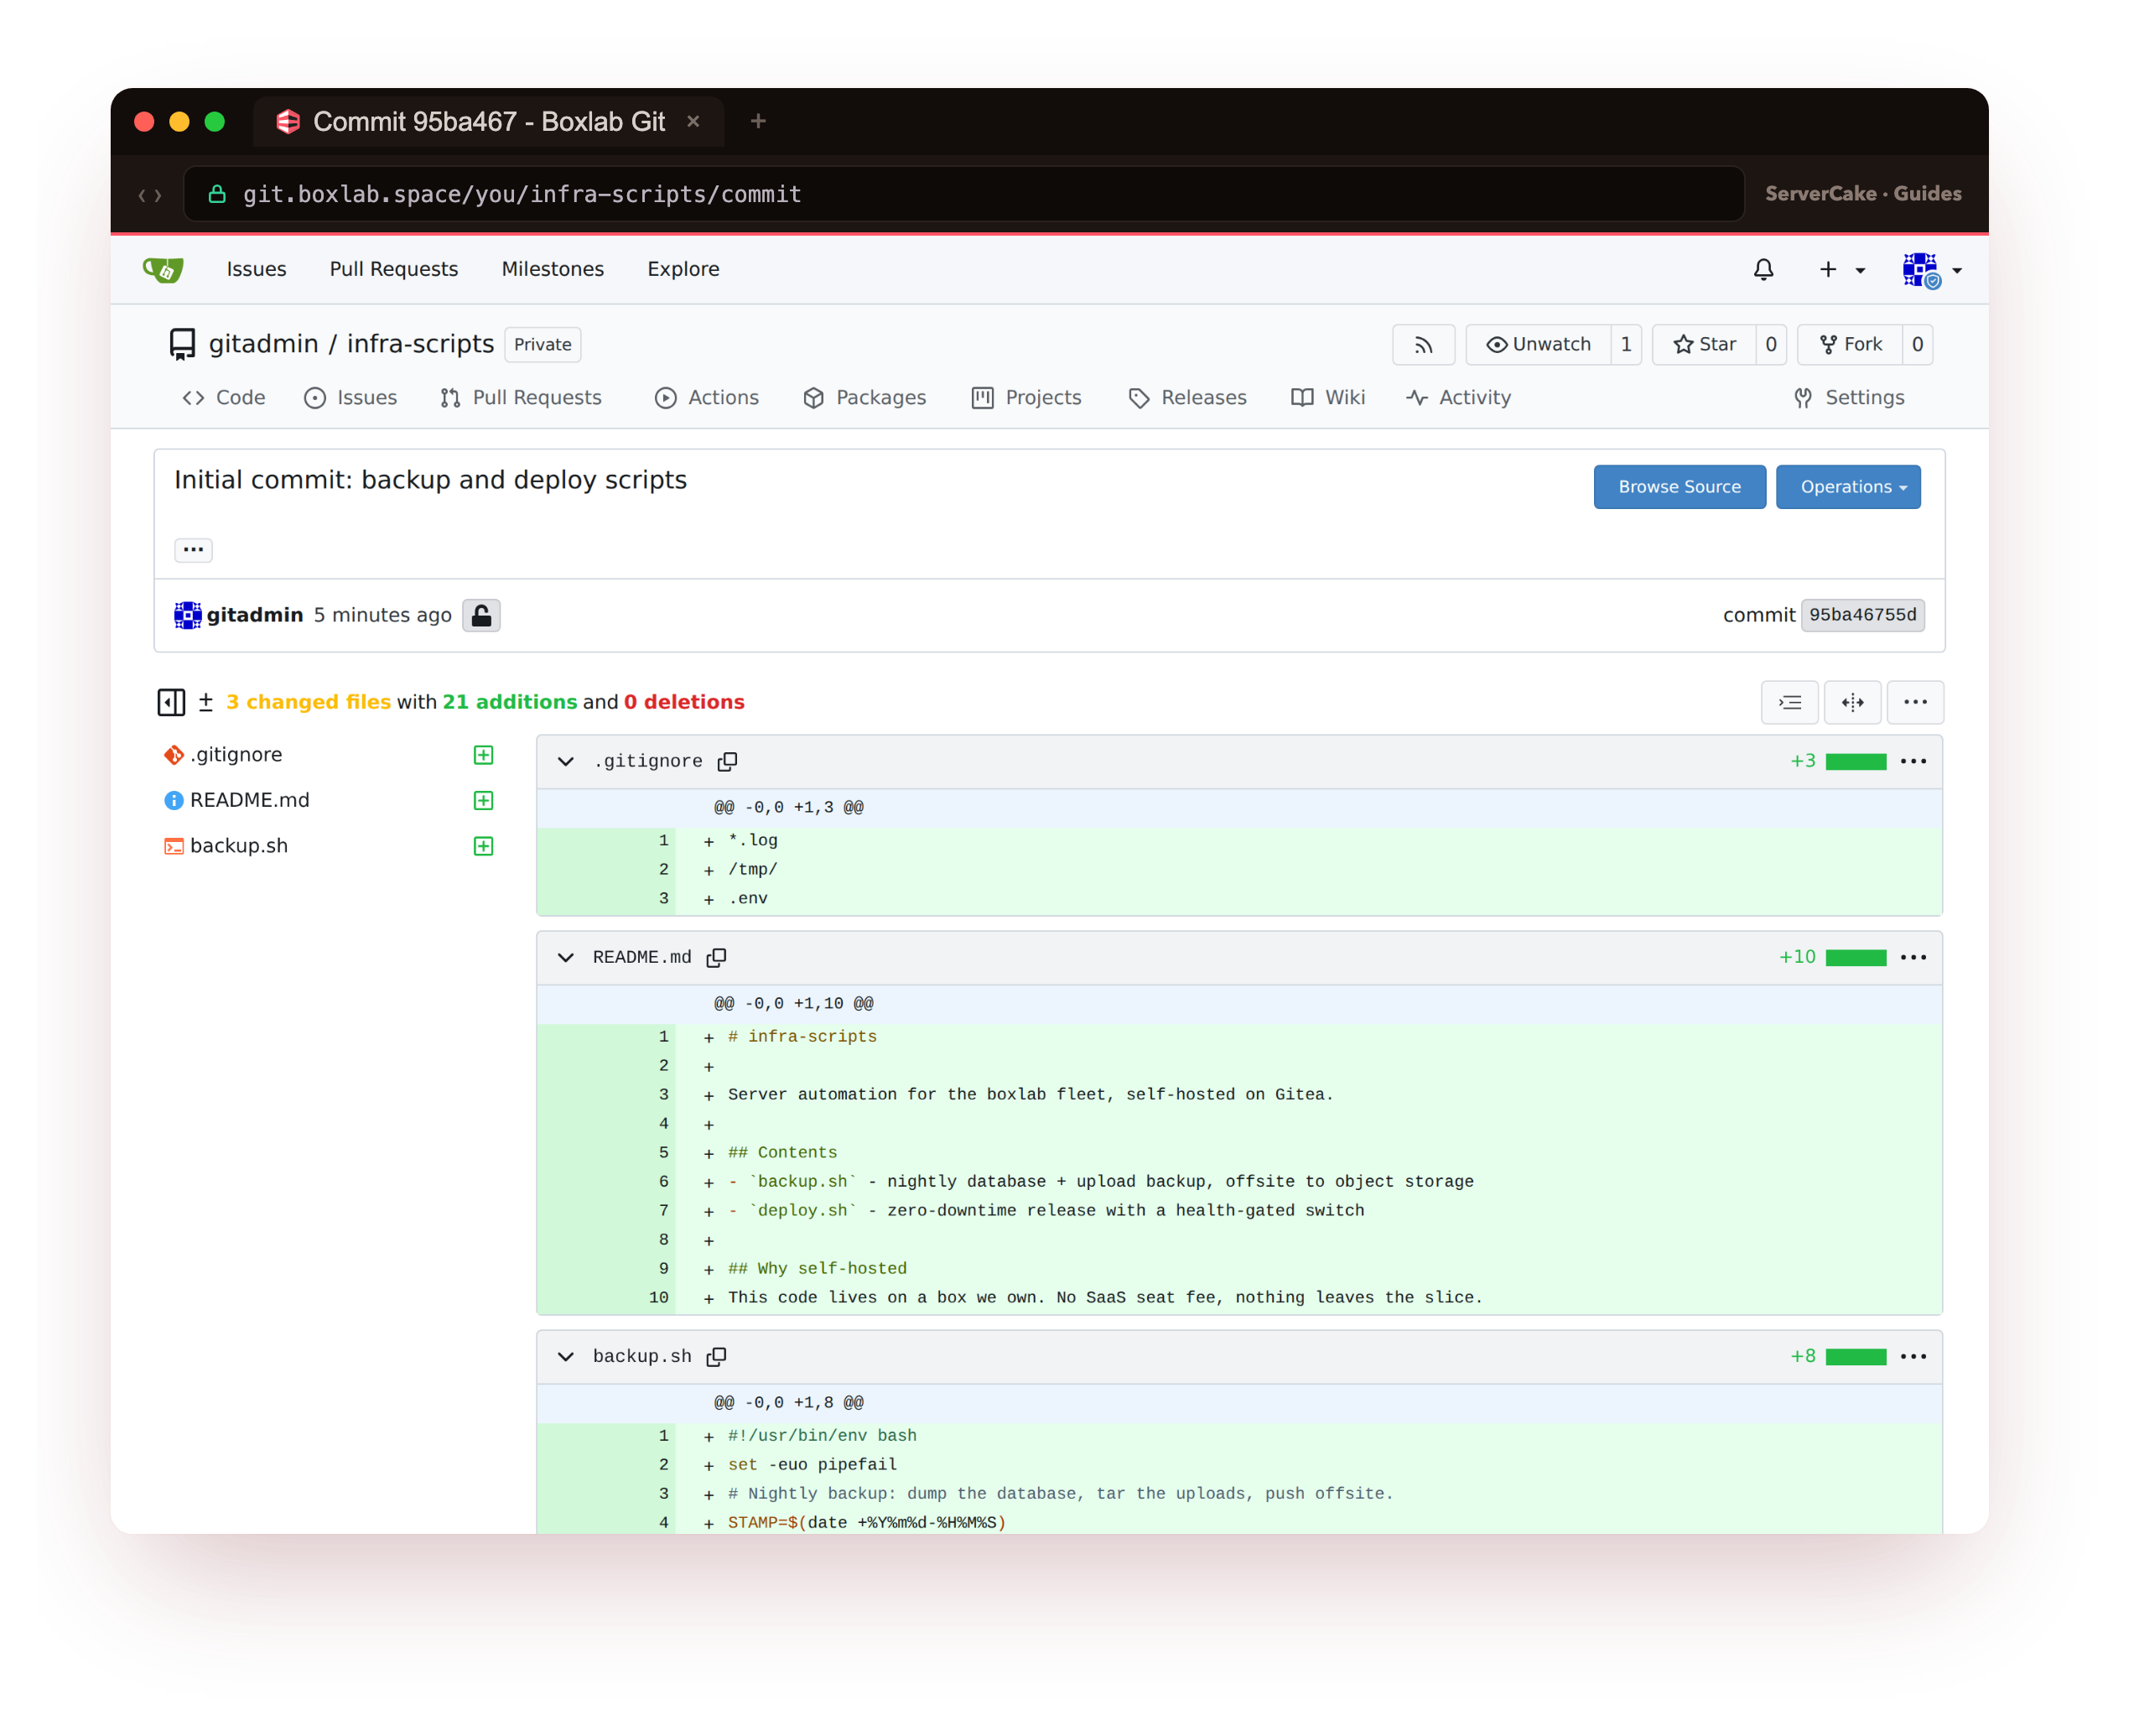2134x1736 pixels.
Task: Open the Activity tab
Action: 1459,398
